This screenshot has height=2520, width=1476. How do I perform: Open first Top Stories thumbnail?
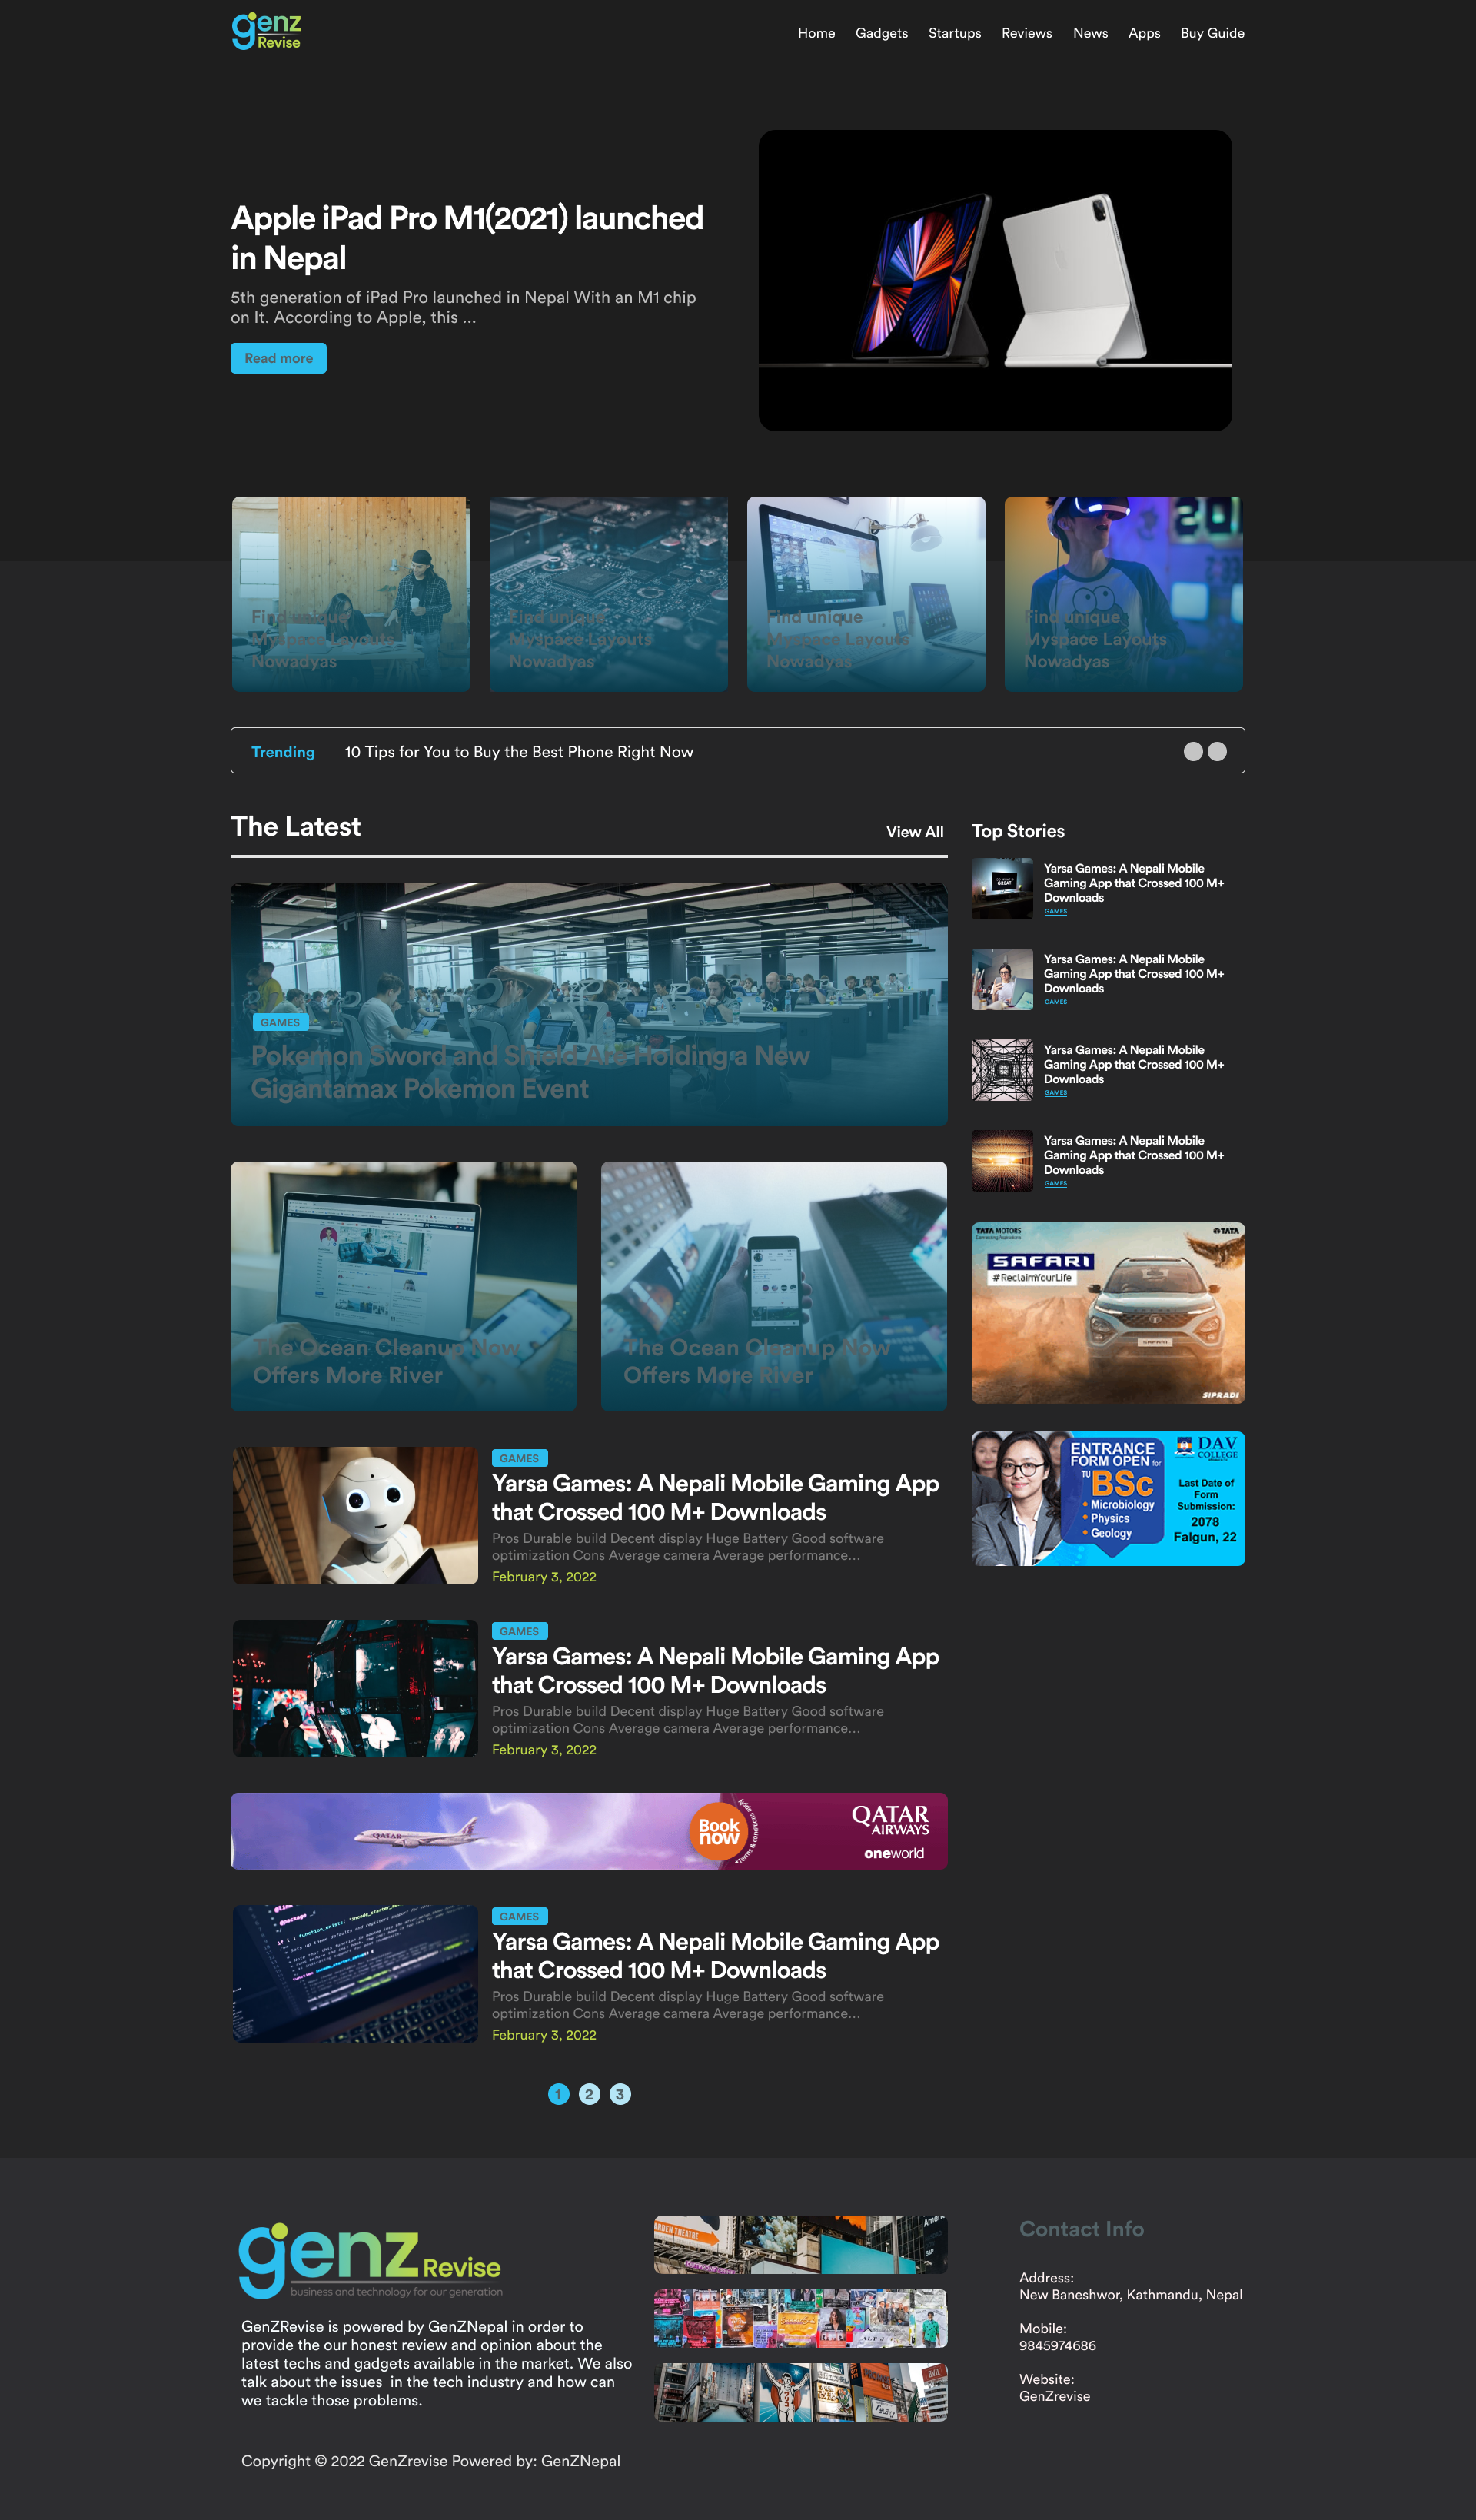pyautogui.click(x=1002, y=888)
